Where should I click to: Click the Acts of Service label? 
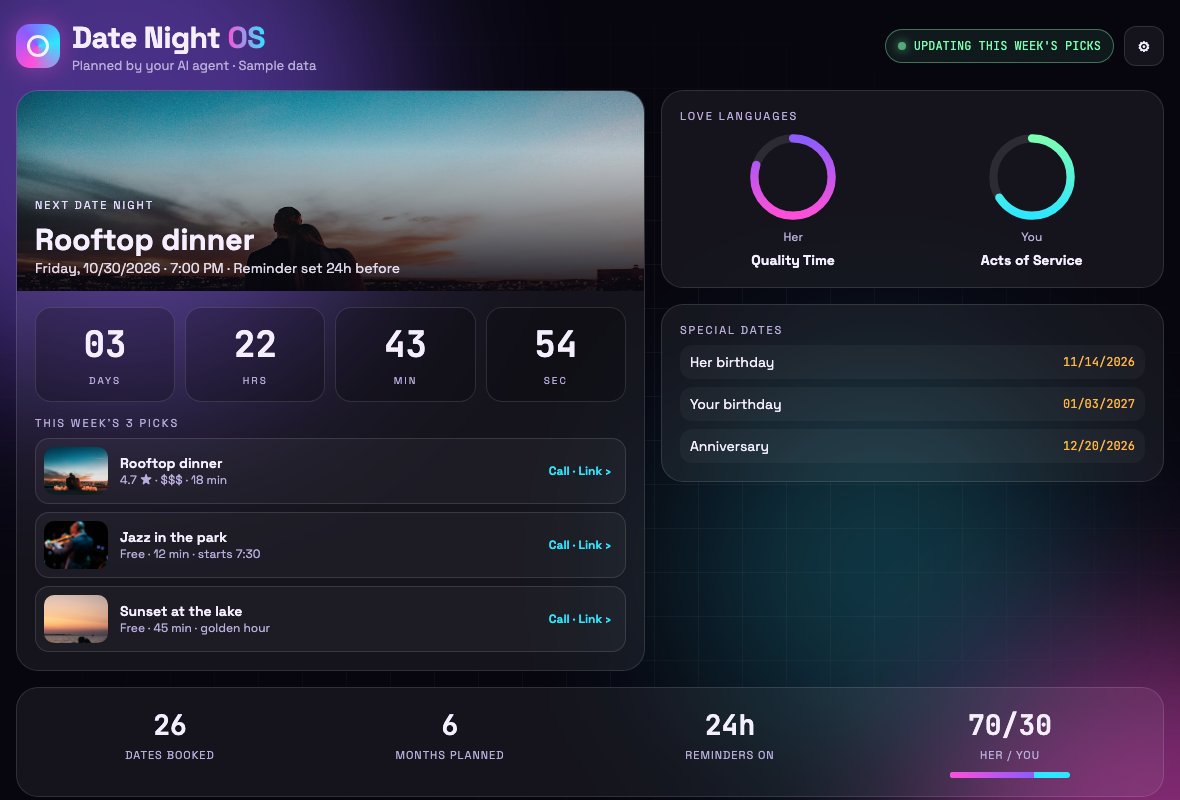pyautogui.click(x=1031, y=260)
